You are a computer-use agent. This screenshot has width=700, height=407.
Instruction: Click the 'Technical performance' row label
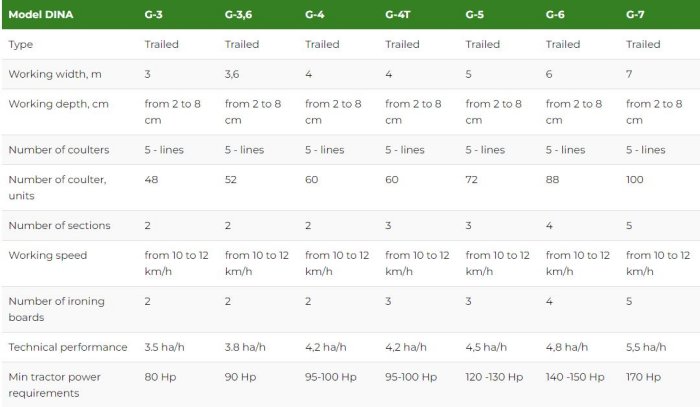68,347
